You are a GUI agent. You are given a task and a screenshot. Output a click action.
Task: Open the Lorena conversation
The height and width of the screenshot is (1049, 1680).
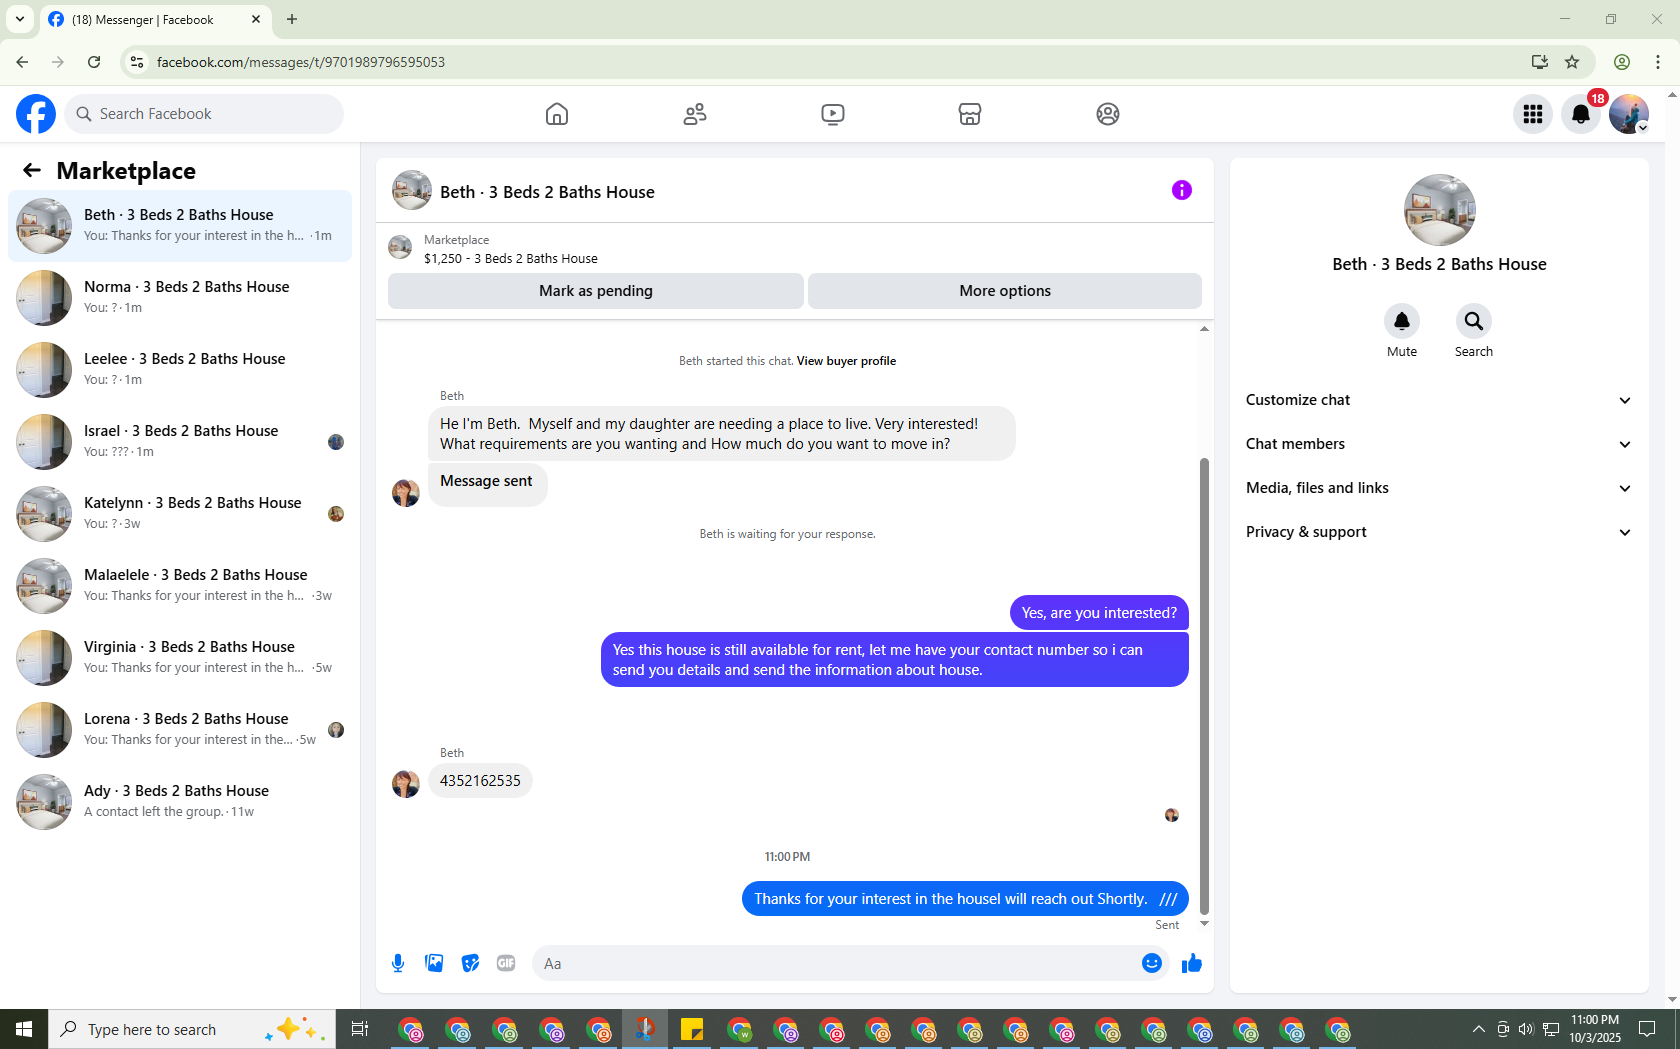(180, 730)
